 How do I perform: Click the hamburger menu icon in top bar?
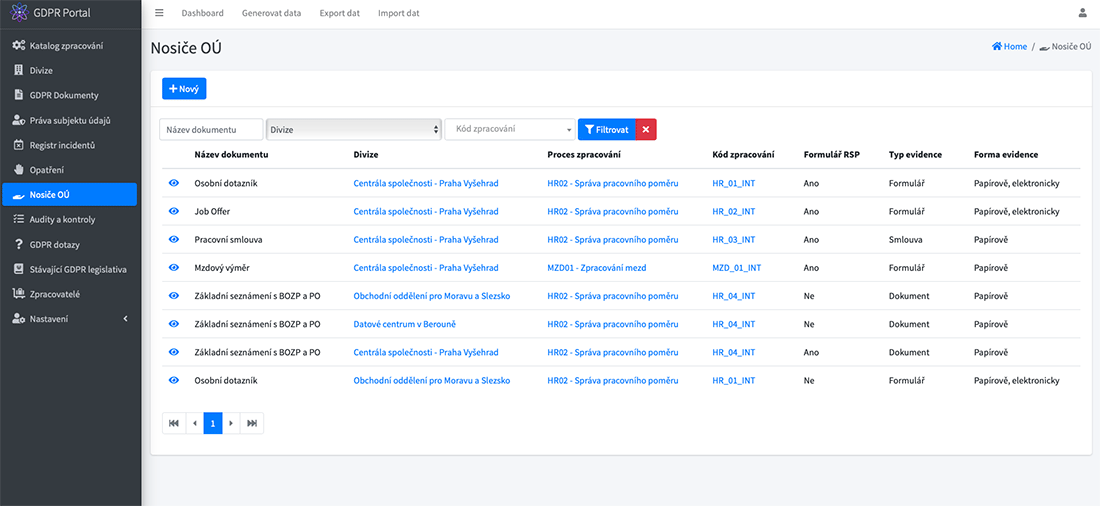click(x=159, y=13)
